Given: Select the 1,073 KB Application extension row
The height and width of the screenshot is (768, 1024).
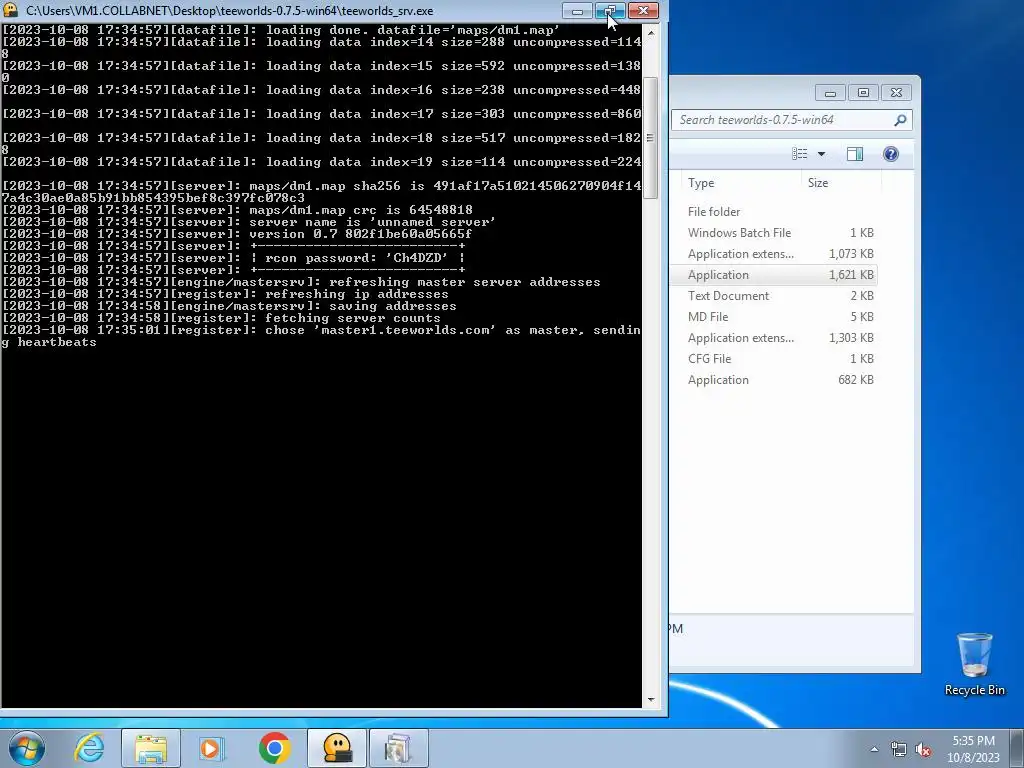Looking at the screenshot, I should click(x=774, y=253).
